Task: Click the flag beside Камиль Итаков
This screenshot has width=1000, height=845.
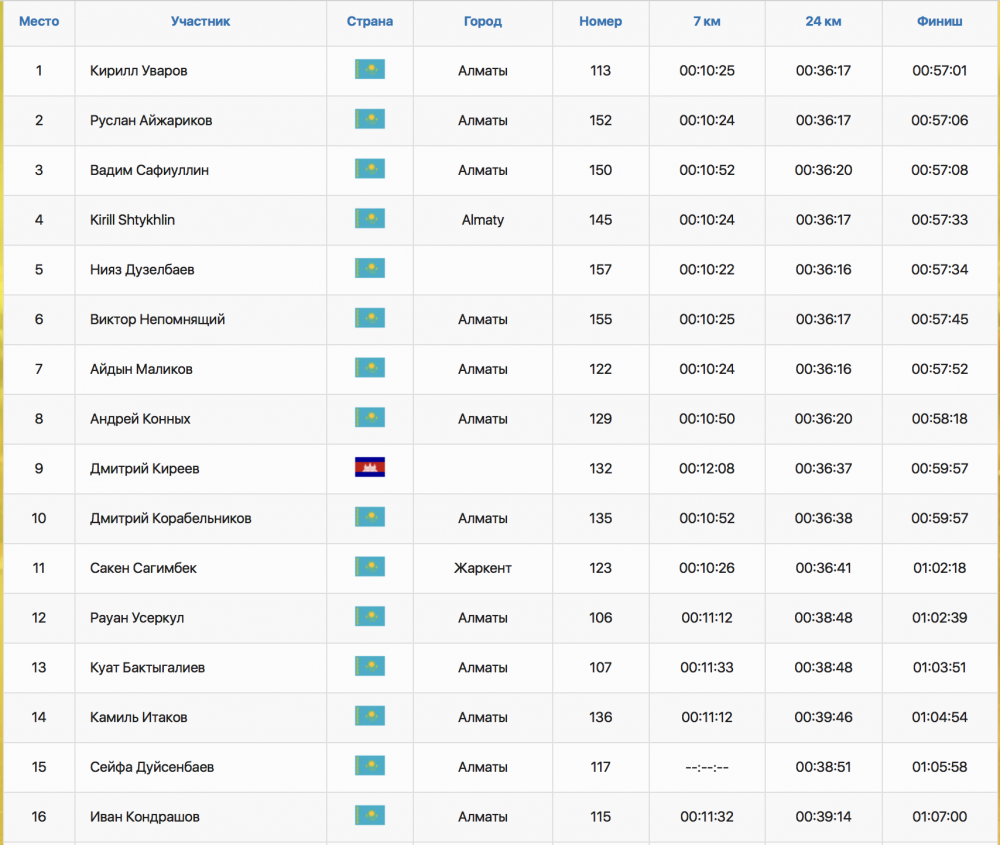Action: [370, 716]
